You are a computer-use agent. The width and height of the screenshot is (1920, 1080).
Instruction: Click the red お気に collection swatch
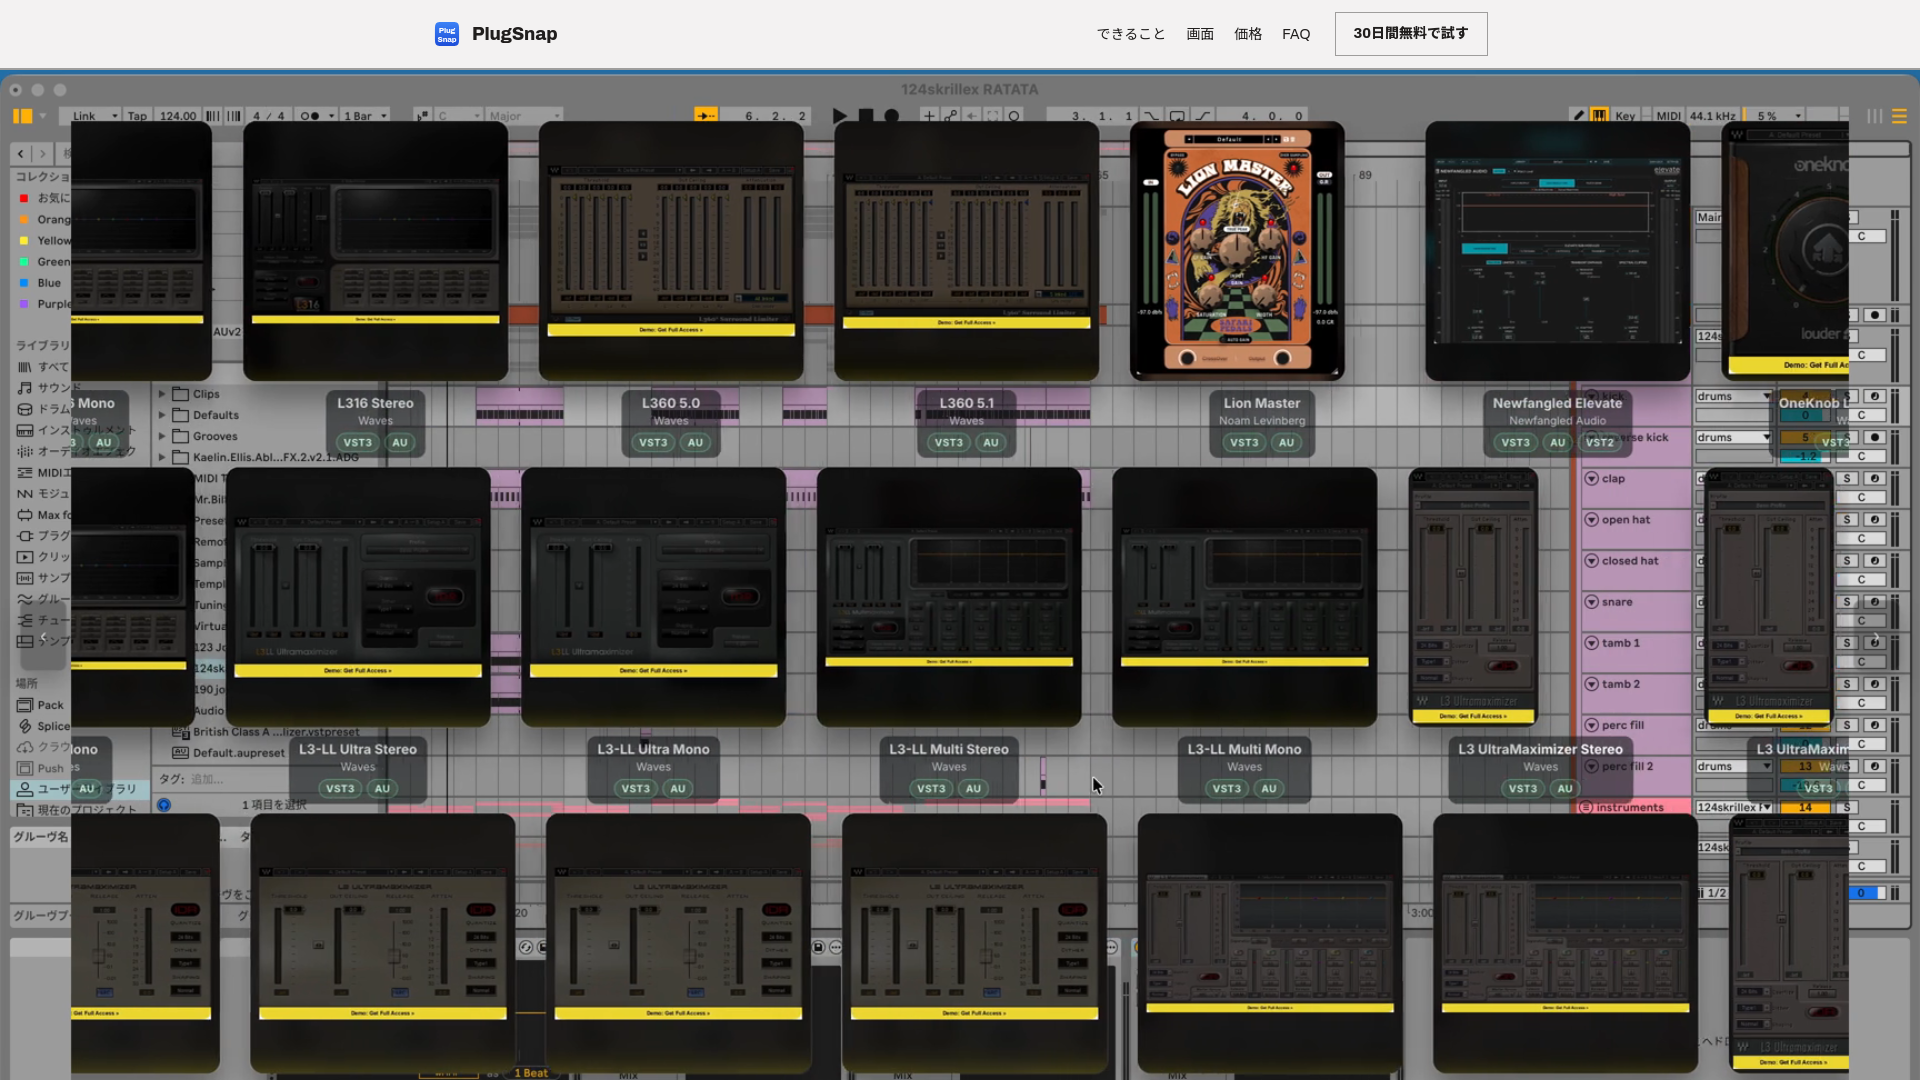click(x=24, y=198)
